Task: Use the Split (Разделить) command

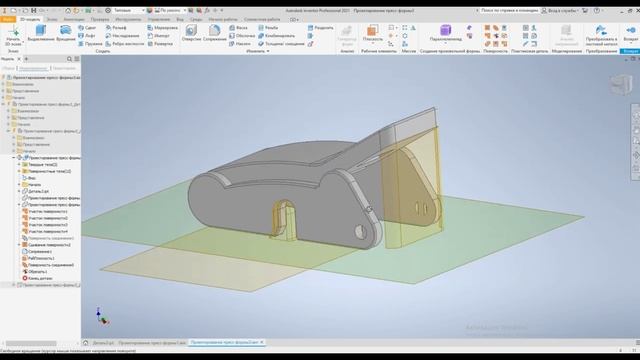Action: tap(320, 28)
